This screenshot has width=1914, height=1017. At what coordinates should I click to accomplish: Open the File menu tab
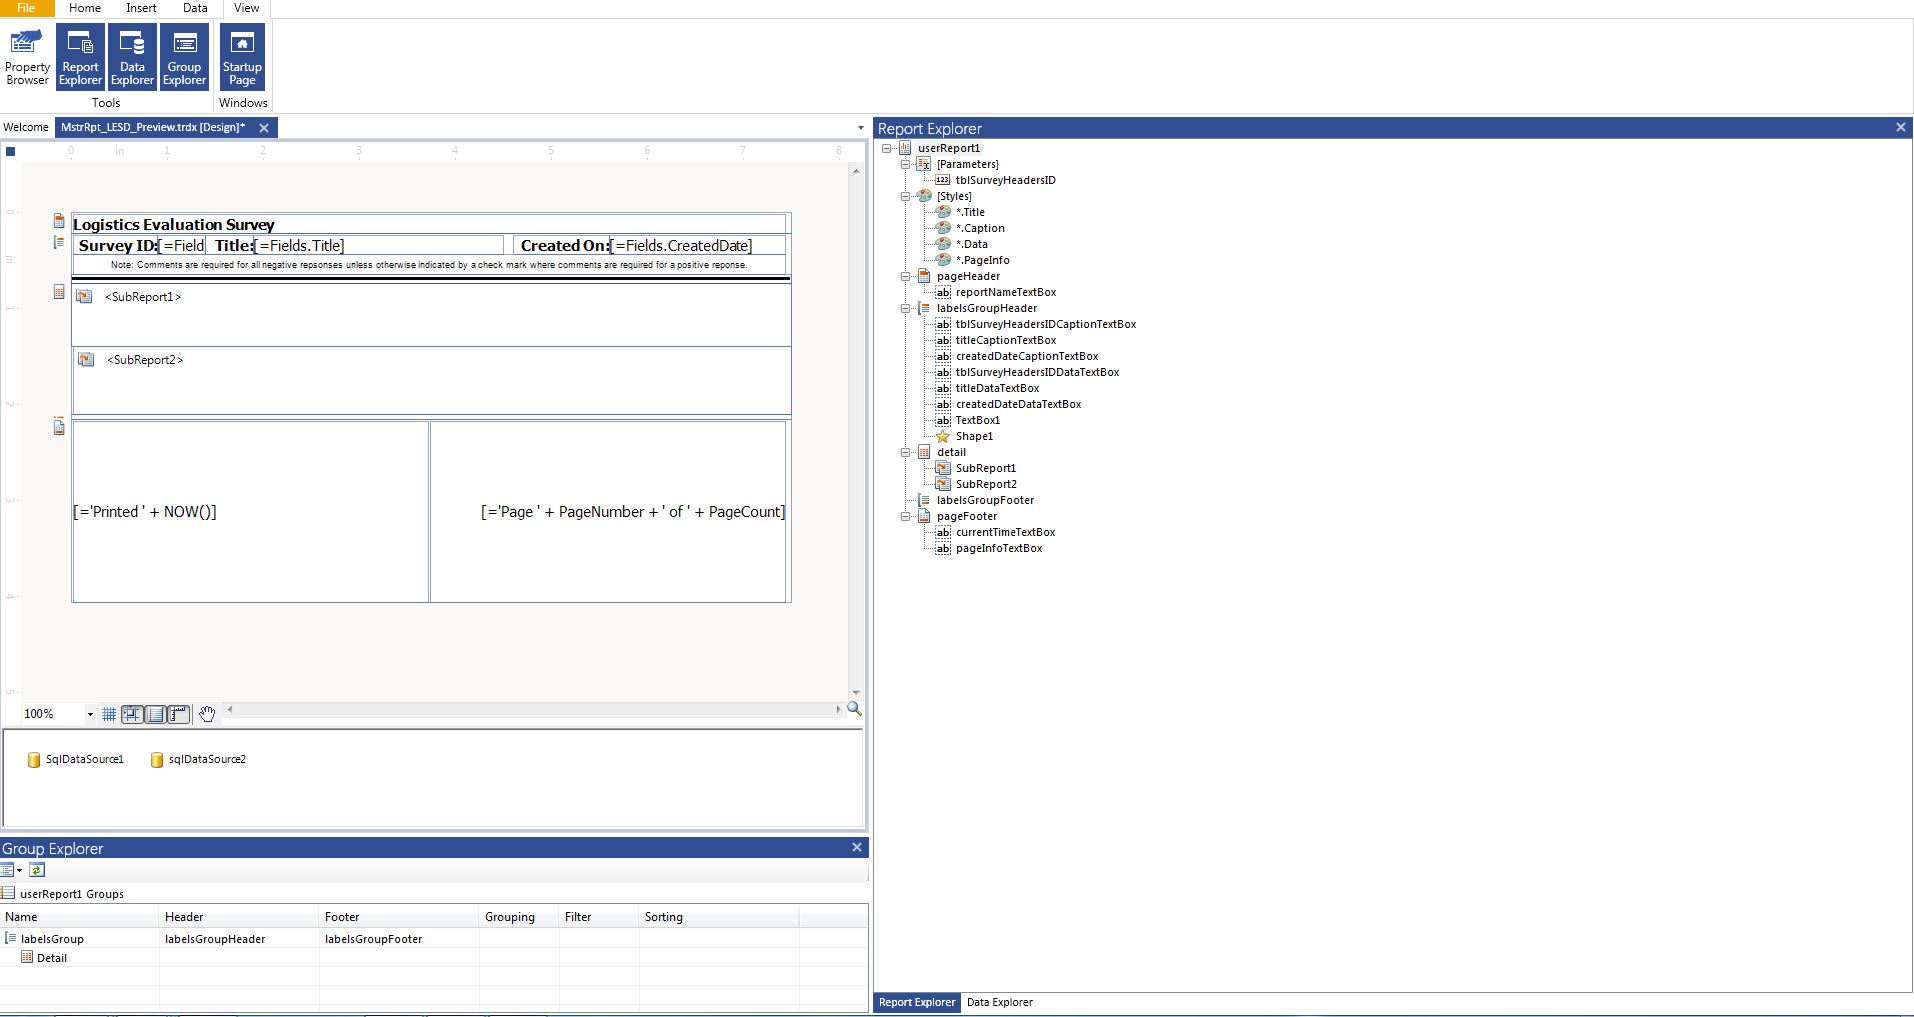pos(26,8)
